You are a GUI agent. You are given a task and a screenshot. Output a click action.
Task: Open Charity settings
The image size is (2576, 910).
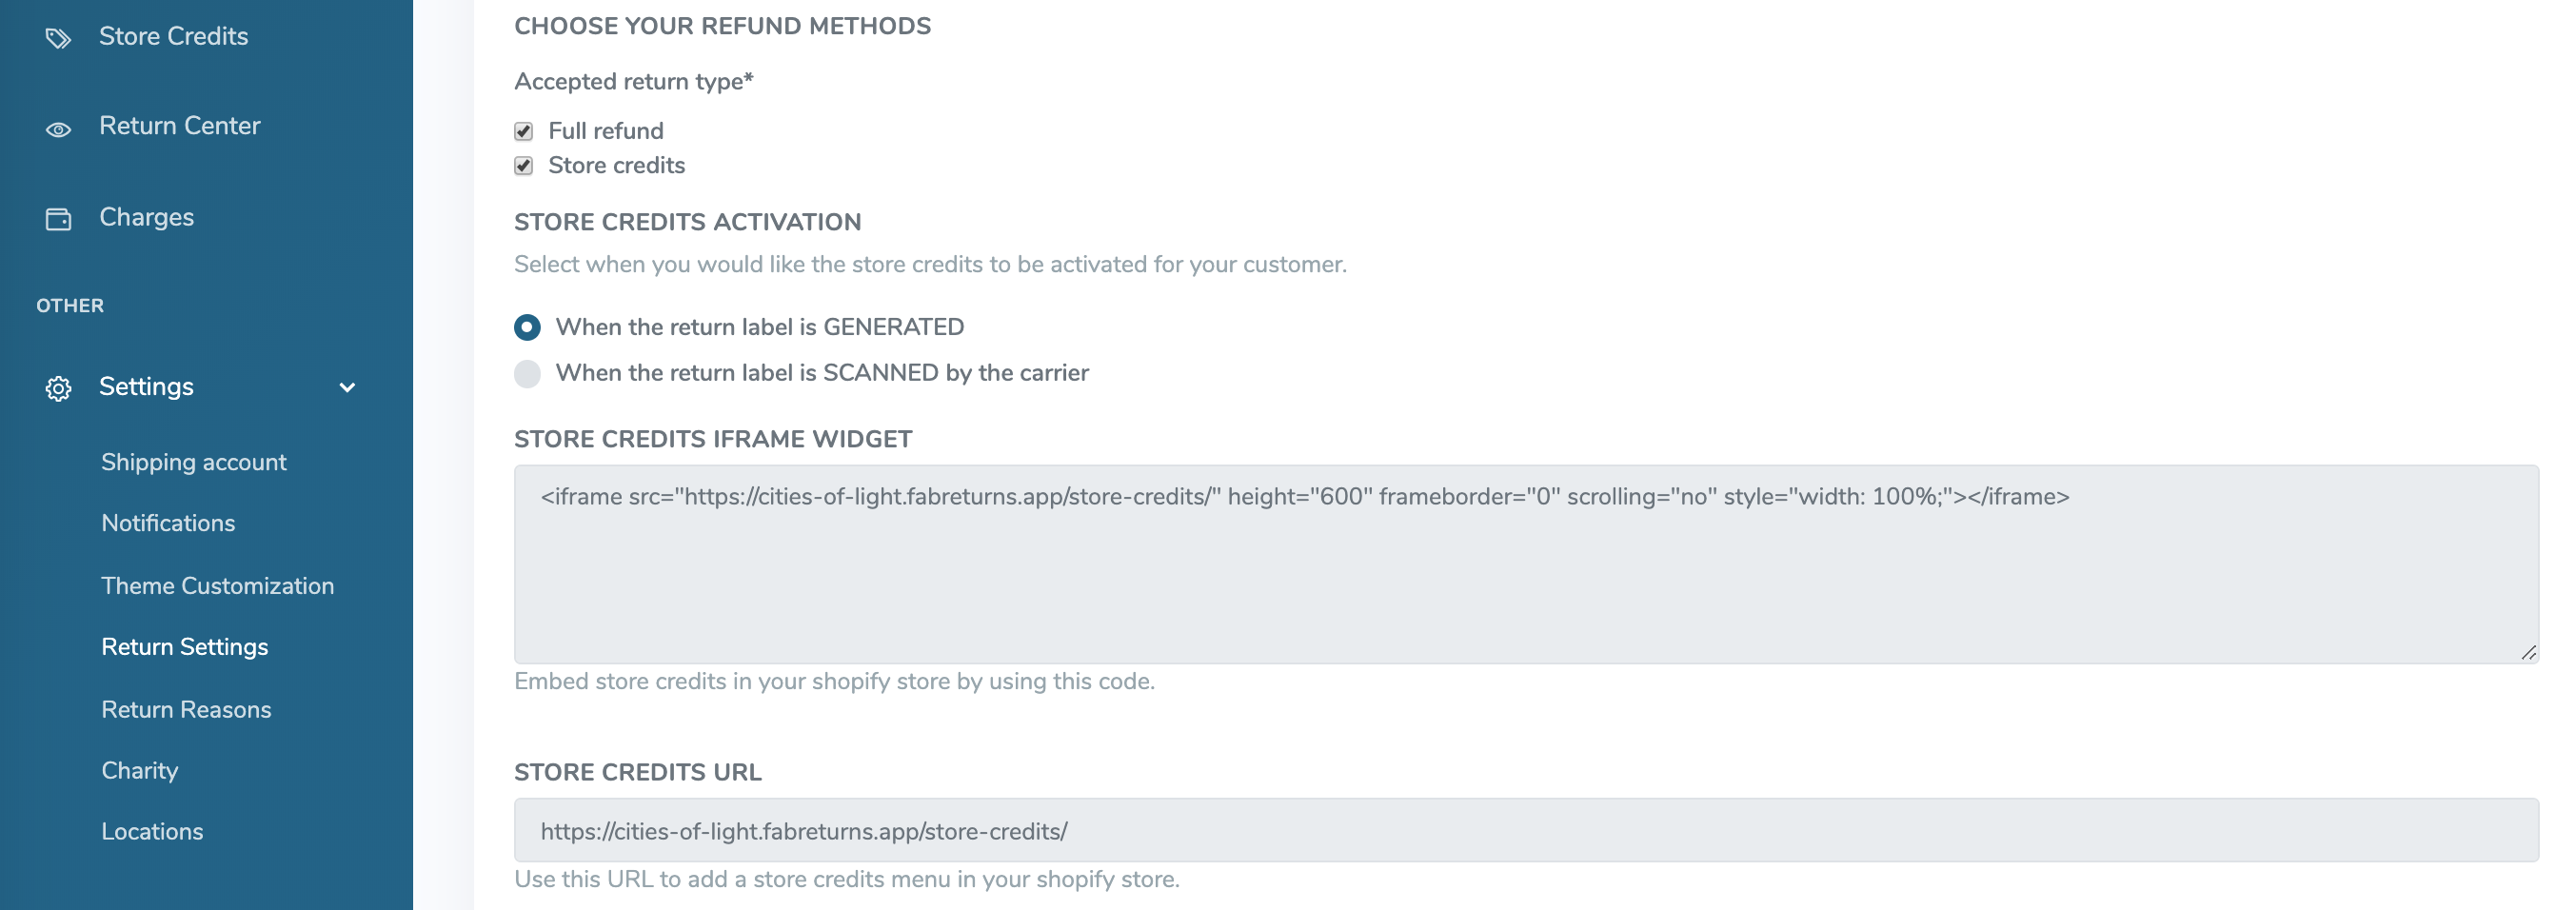pos(140,771)
